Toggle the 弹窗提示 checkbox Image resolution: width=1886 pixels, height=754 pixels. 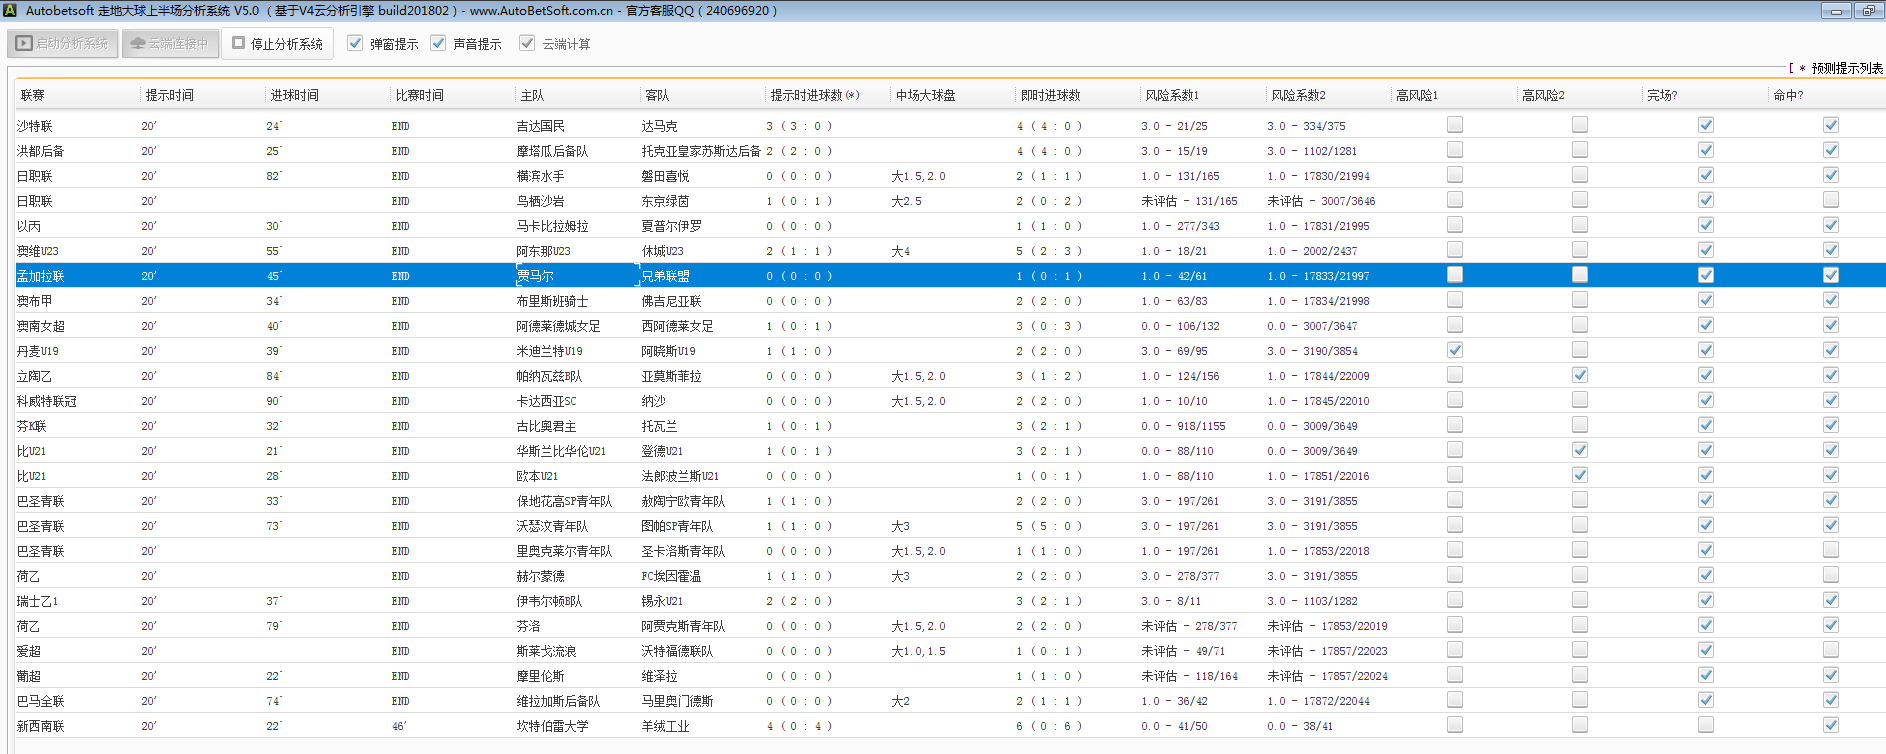point(355,43)
